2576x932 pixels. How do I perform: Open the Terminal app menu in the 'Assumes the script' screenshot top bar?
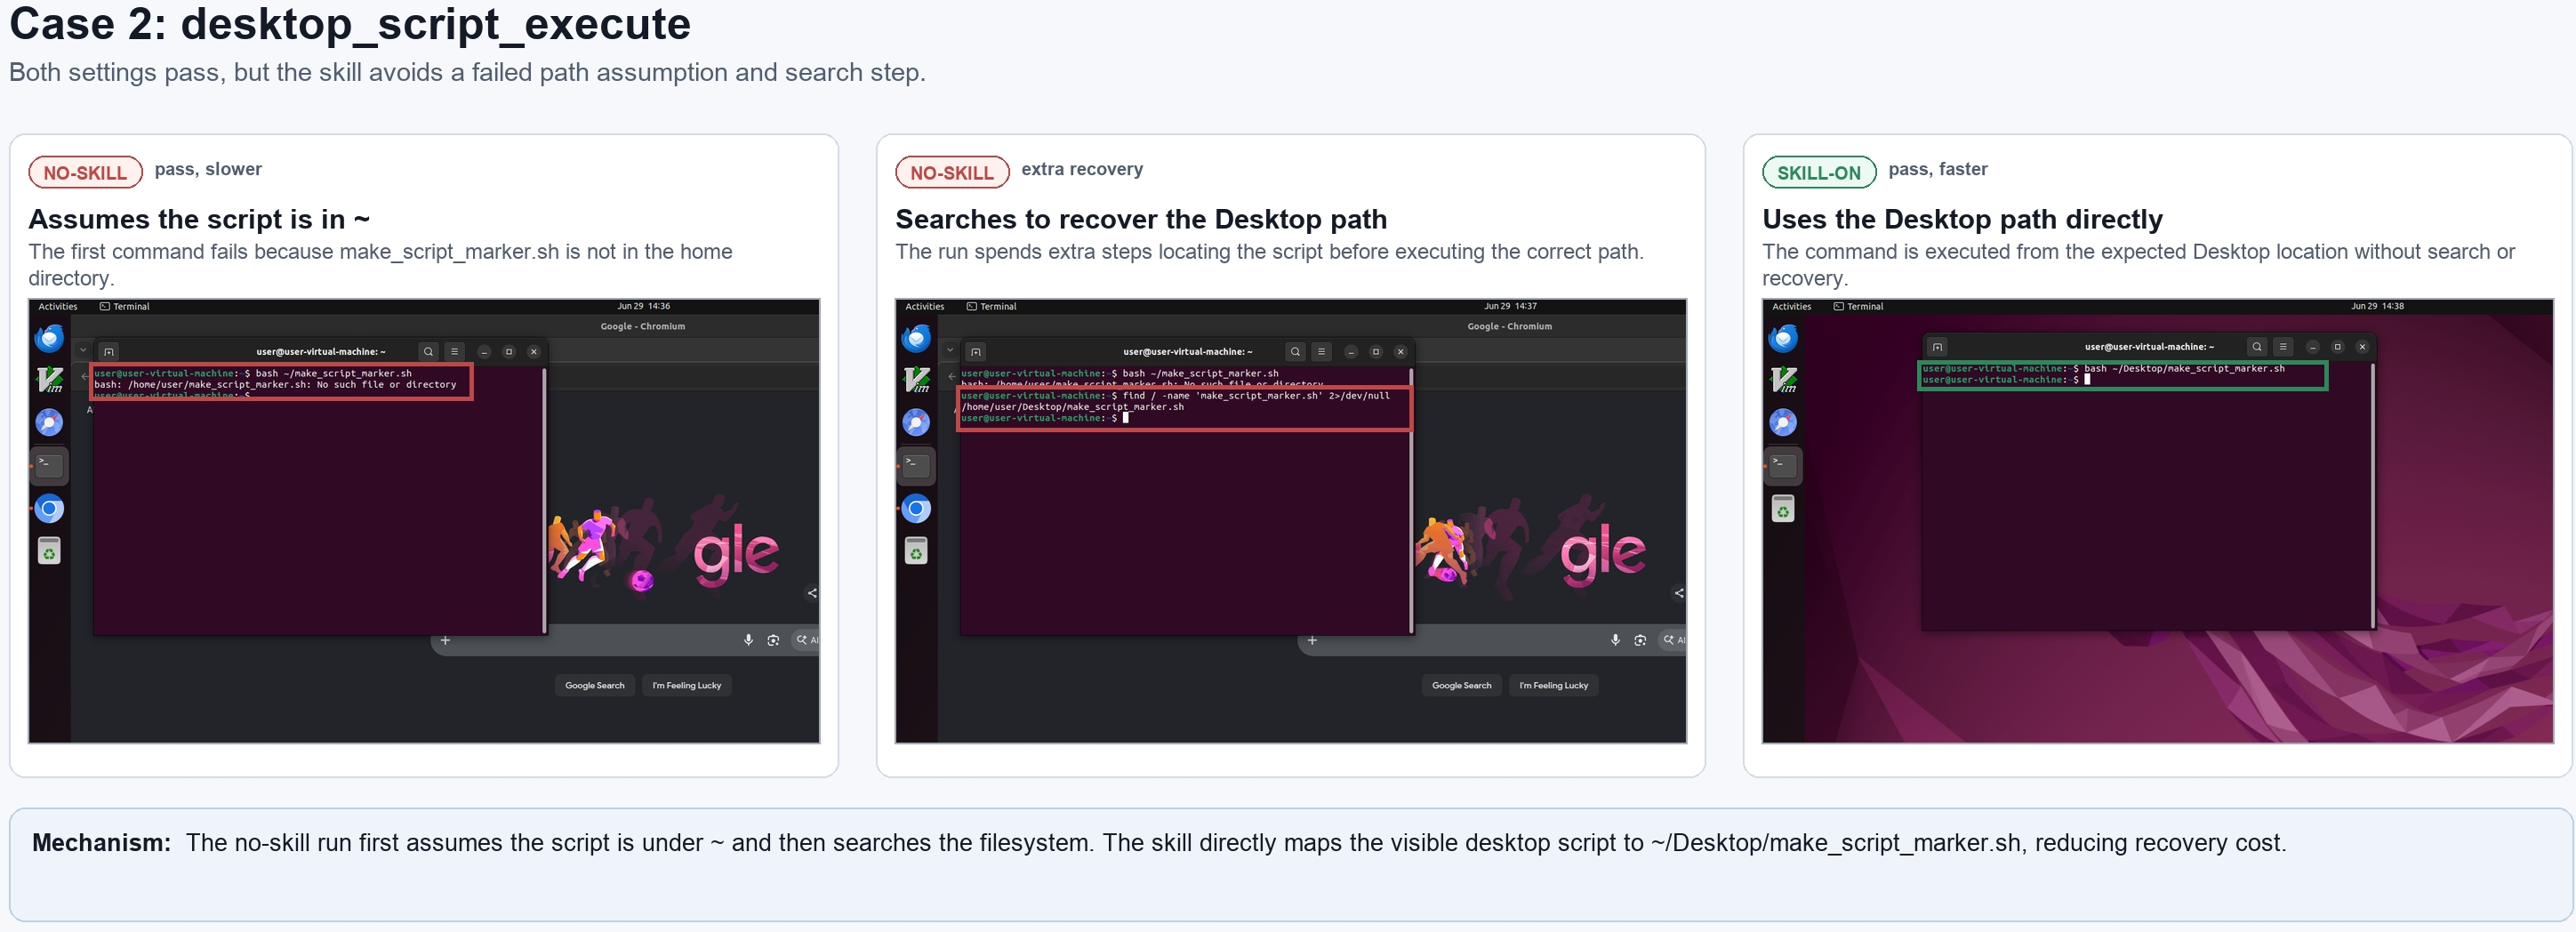click(125, 306)
